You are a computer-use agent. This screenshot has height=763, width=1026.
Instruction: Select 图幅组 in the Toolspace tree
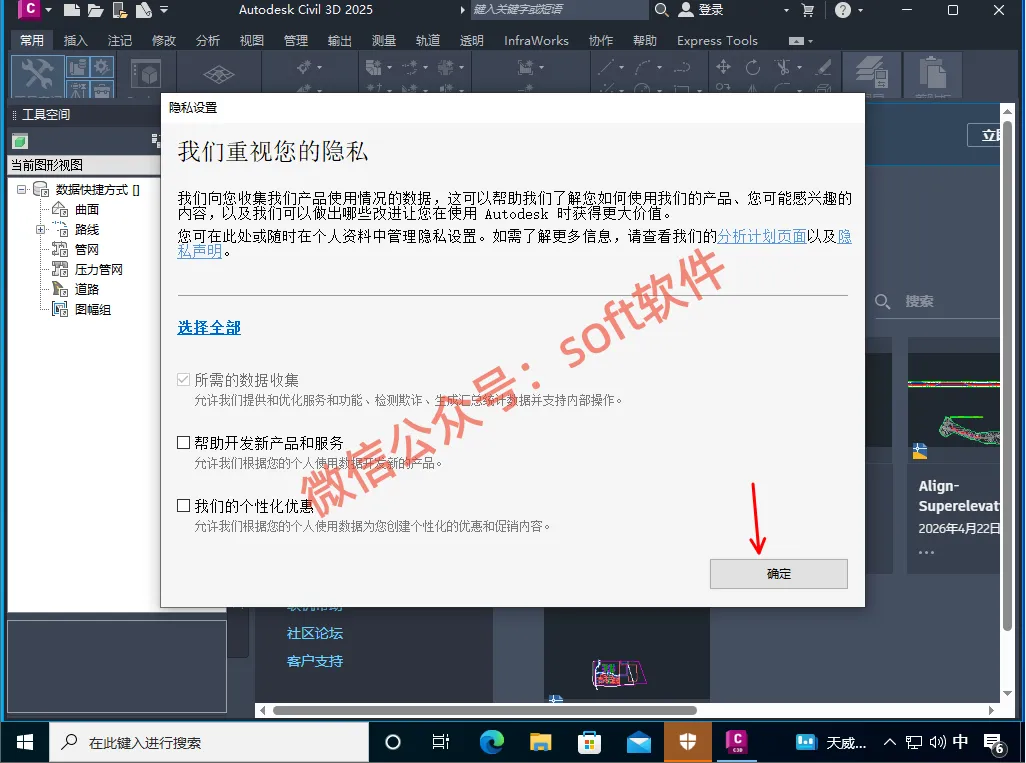[92, 310]
